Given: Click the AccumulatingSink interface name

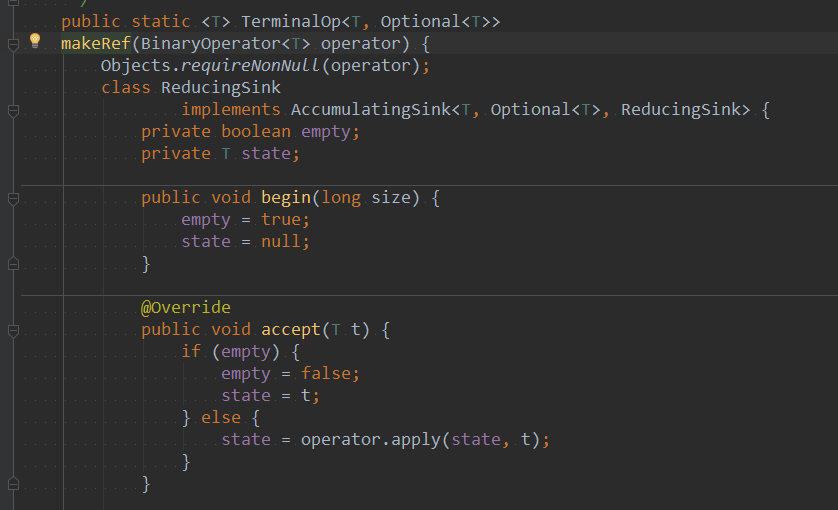Looking at the screenshot, I should [370, 110].
